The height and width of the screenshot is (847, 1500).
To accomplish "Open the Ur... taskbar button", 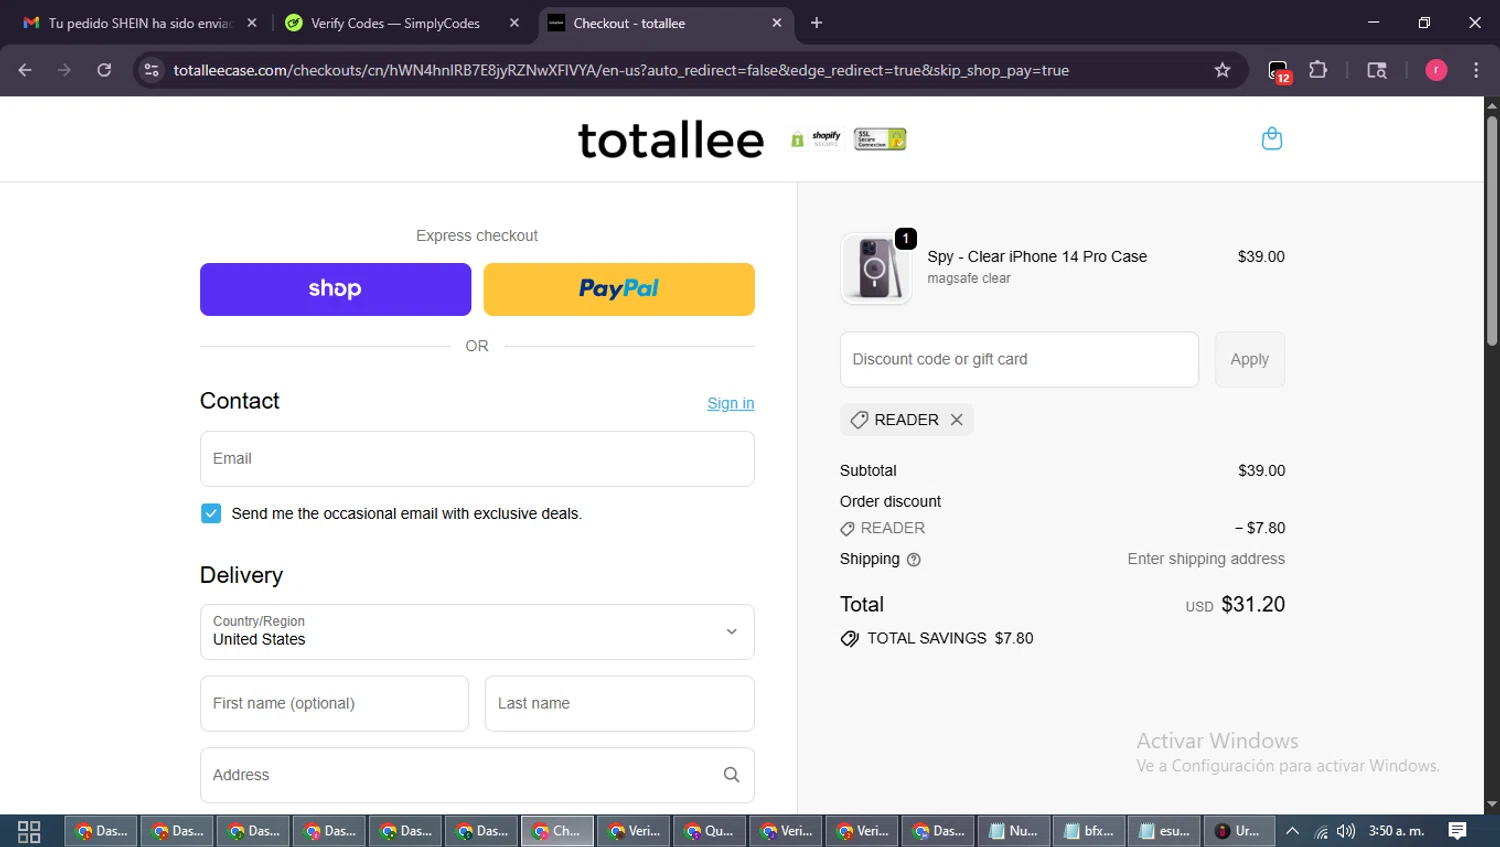I will click(1239, 831).
